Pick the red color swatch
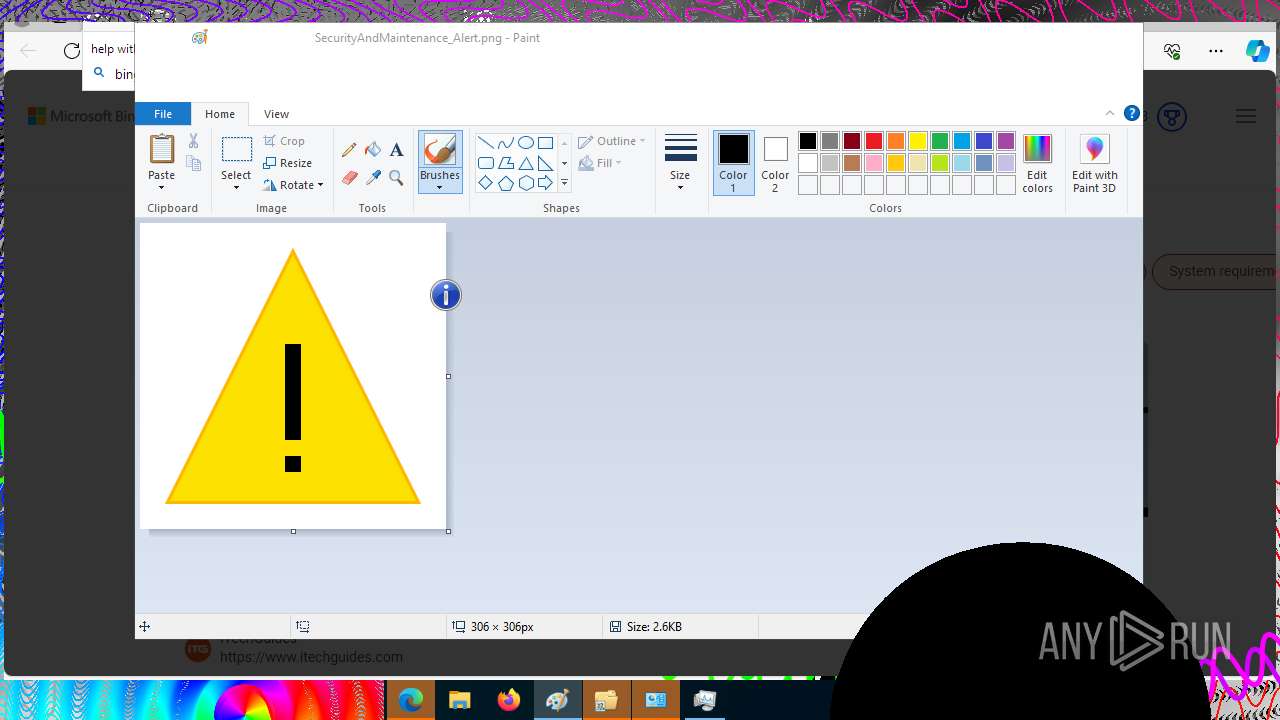Image resolution: width=1280 pixels, height=720 pixels. [874, 141]
